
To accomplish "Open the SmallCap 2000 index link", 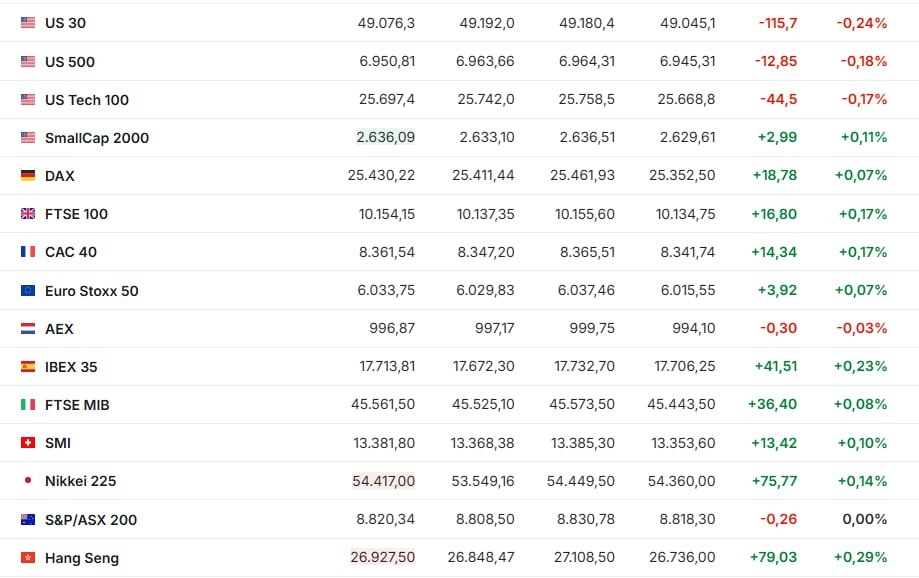I will [x=97, y=138].
